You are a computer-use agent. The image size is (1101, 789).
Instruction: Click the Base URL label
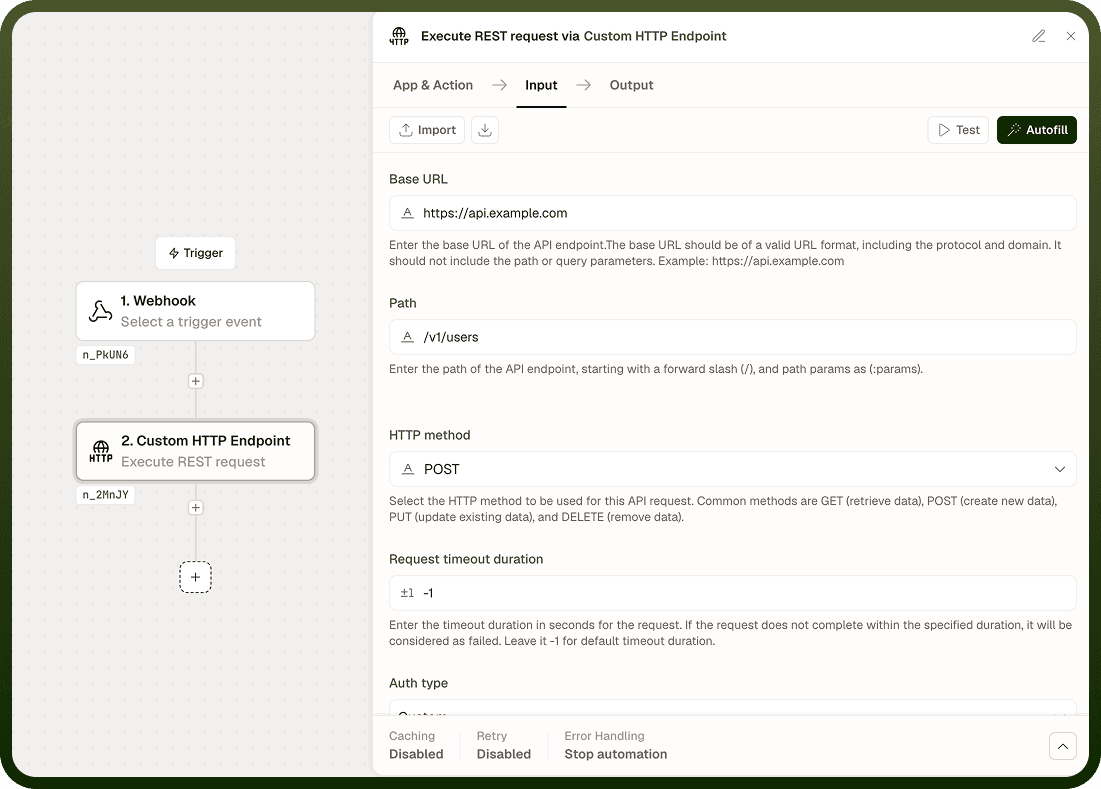tap(418, 179)
